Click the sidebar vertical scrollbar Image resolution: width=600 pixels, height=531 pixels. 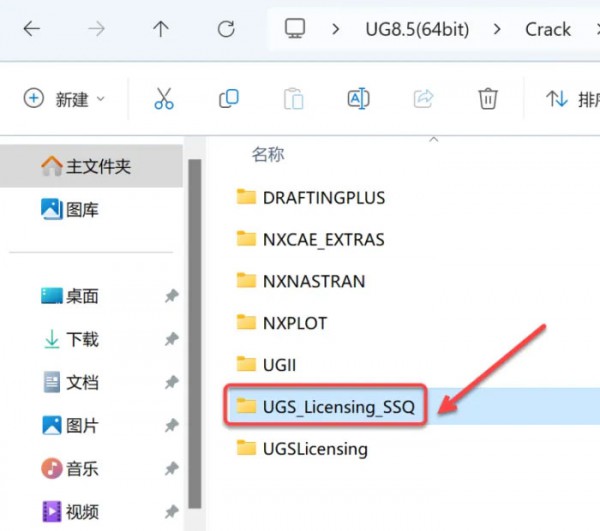pos(195,334)
